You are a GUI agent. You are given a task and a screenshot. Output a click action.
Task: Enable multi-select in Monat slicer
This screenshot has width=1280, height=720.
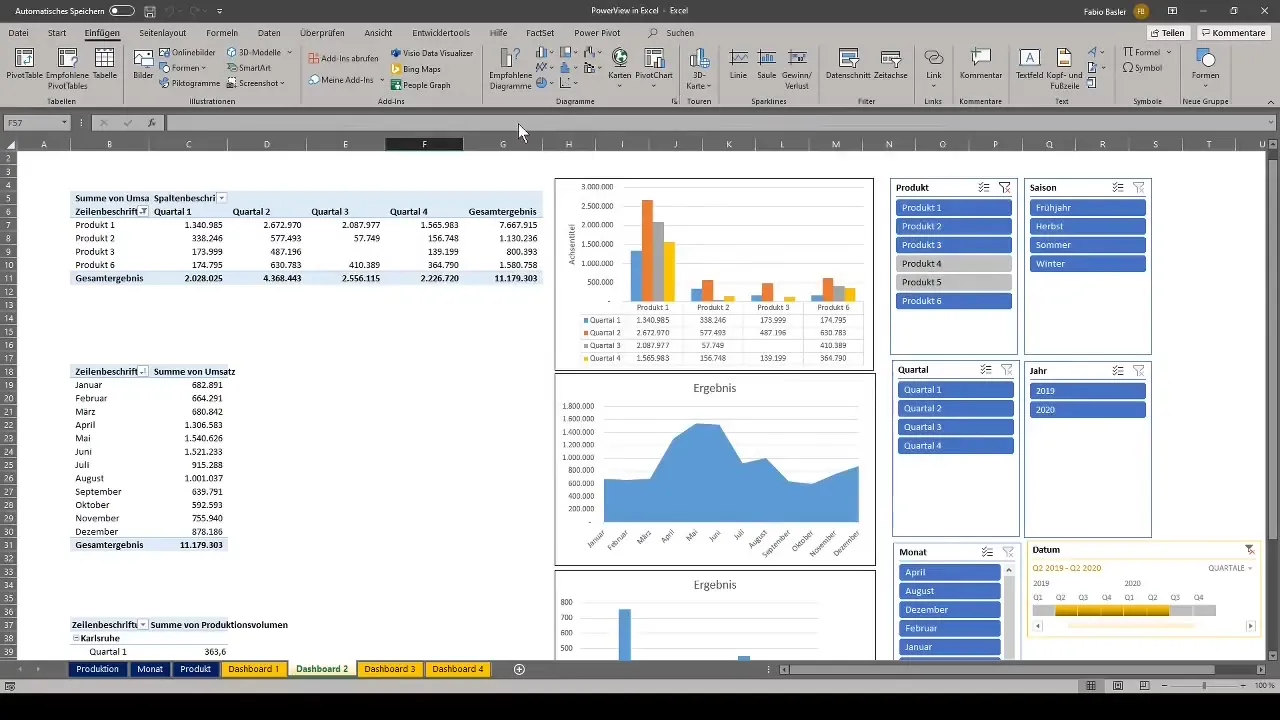[987, 552]
